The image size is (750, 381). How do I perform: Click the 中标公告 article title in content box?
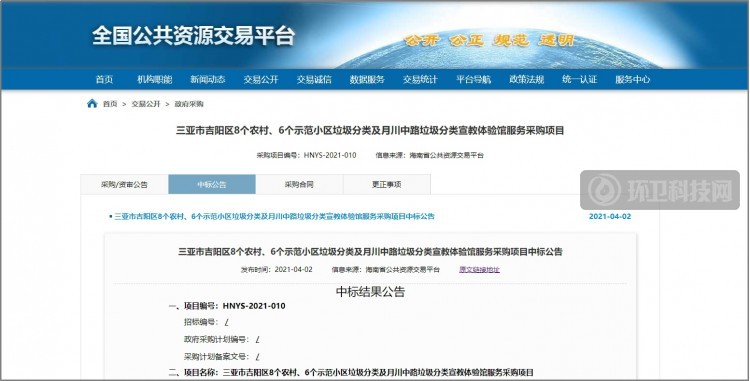click(370, 252)
